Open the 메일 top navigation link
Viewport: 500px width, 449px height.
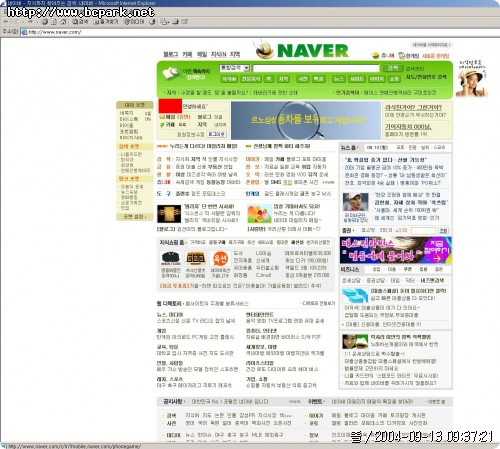coord(202,54)
